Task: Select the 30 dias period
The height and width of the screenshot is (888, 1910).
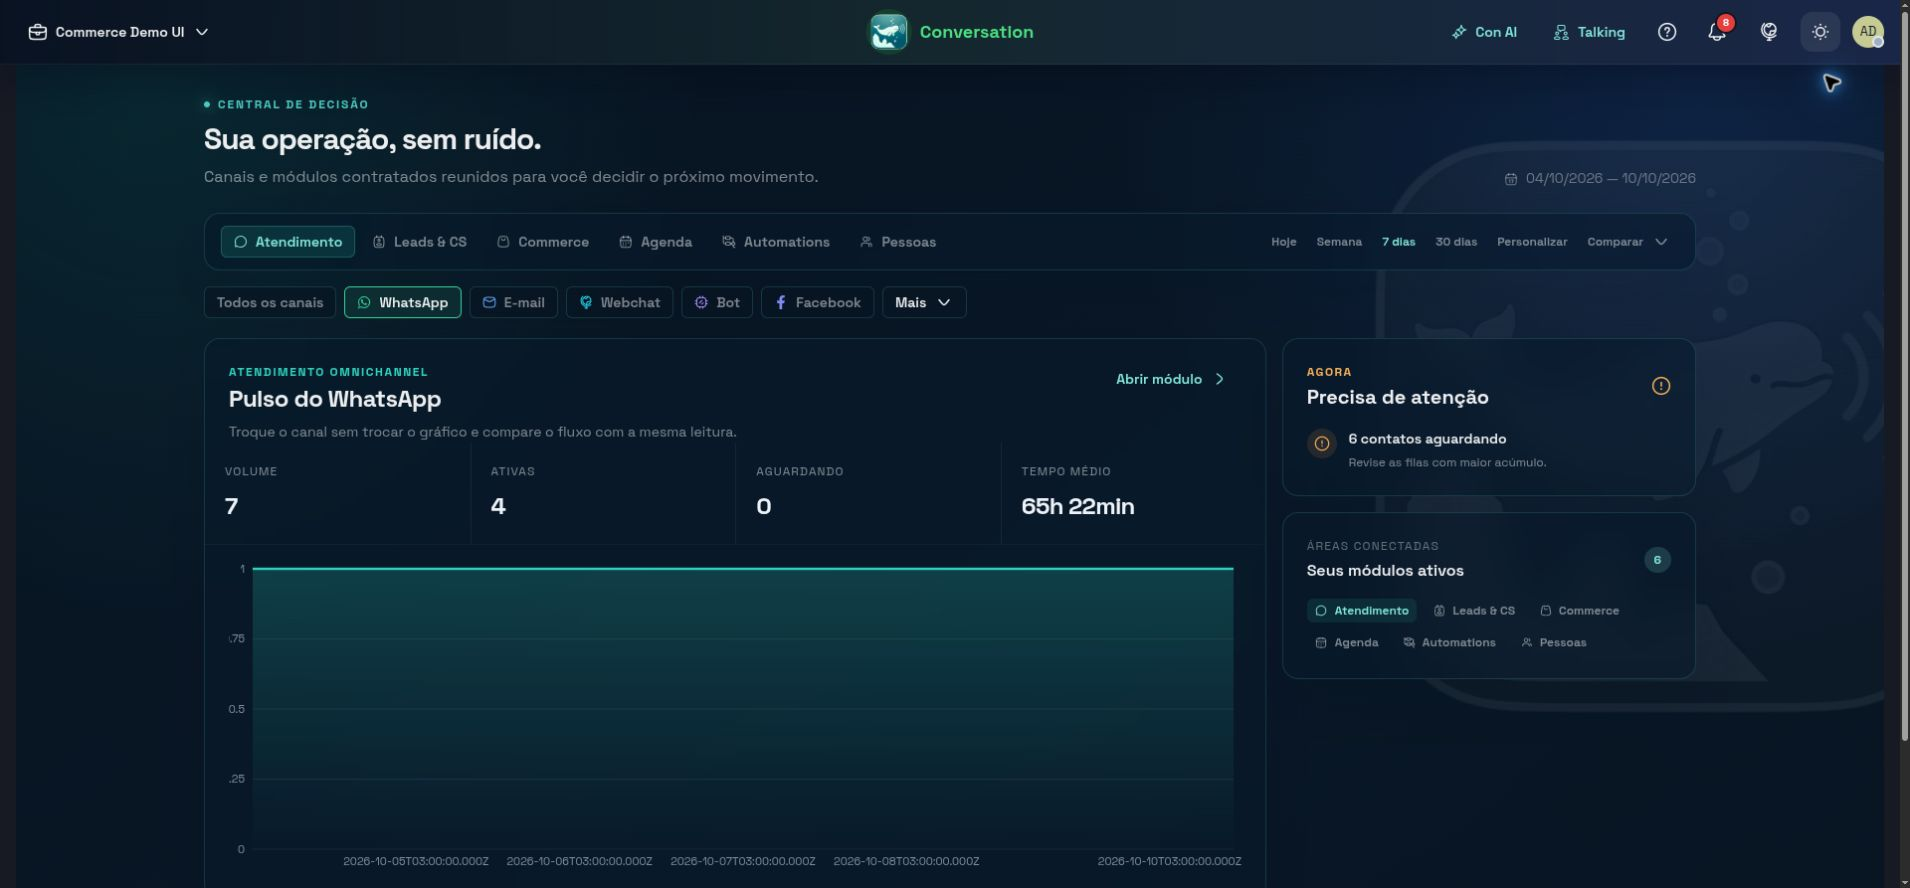Action: point(1456,242)
